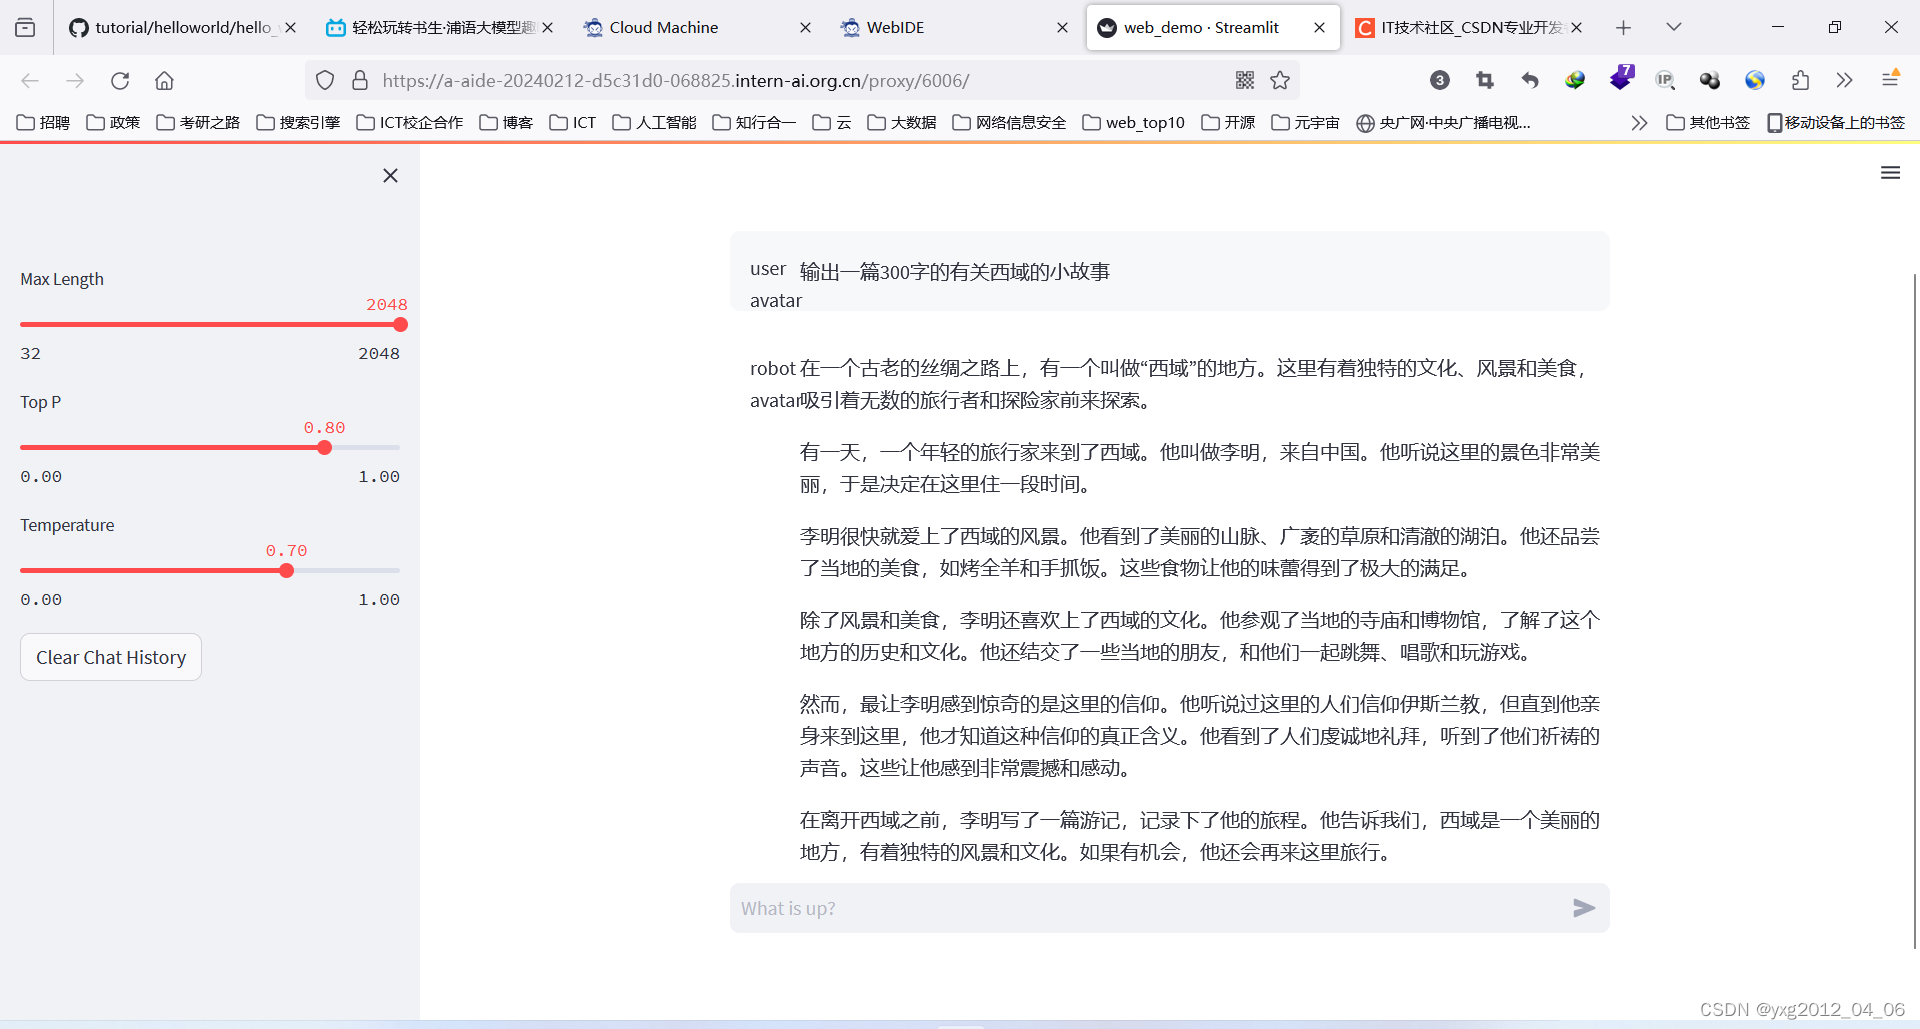
Task: Switch to the CSDN IT技术社区 tab
Action: point(1460,27)
